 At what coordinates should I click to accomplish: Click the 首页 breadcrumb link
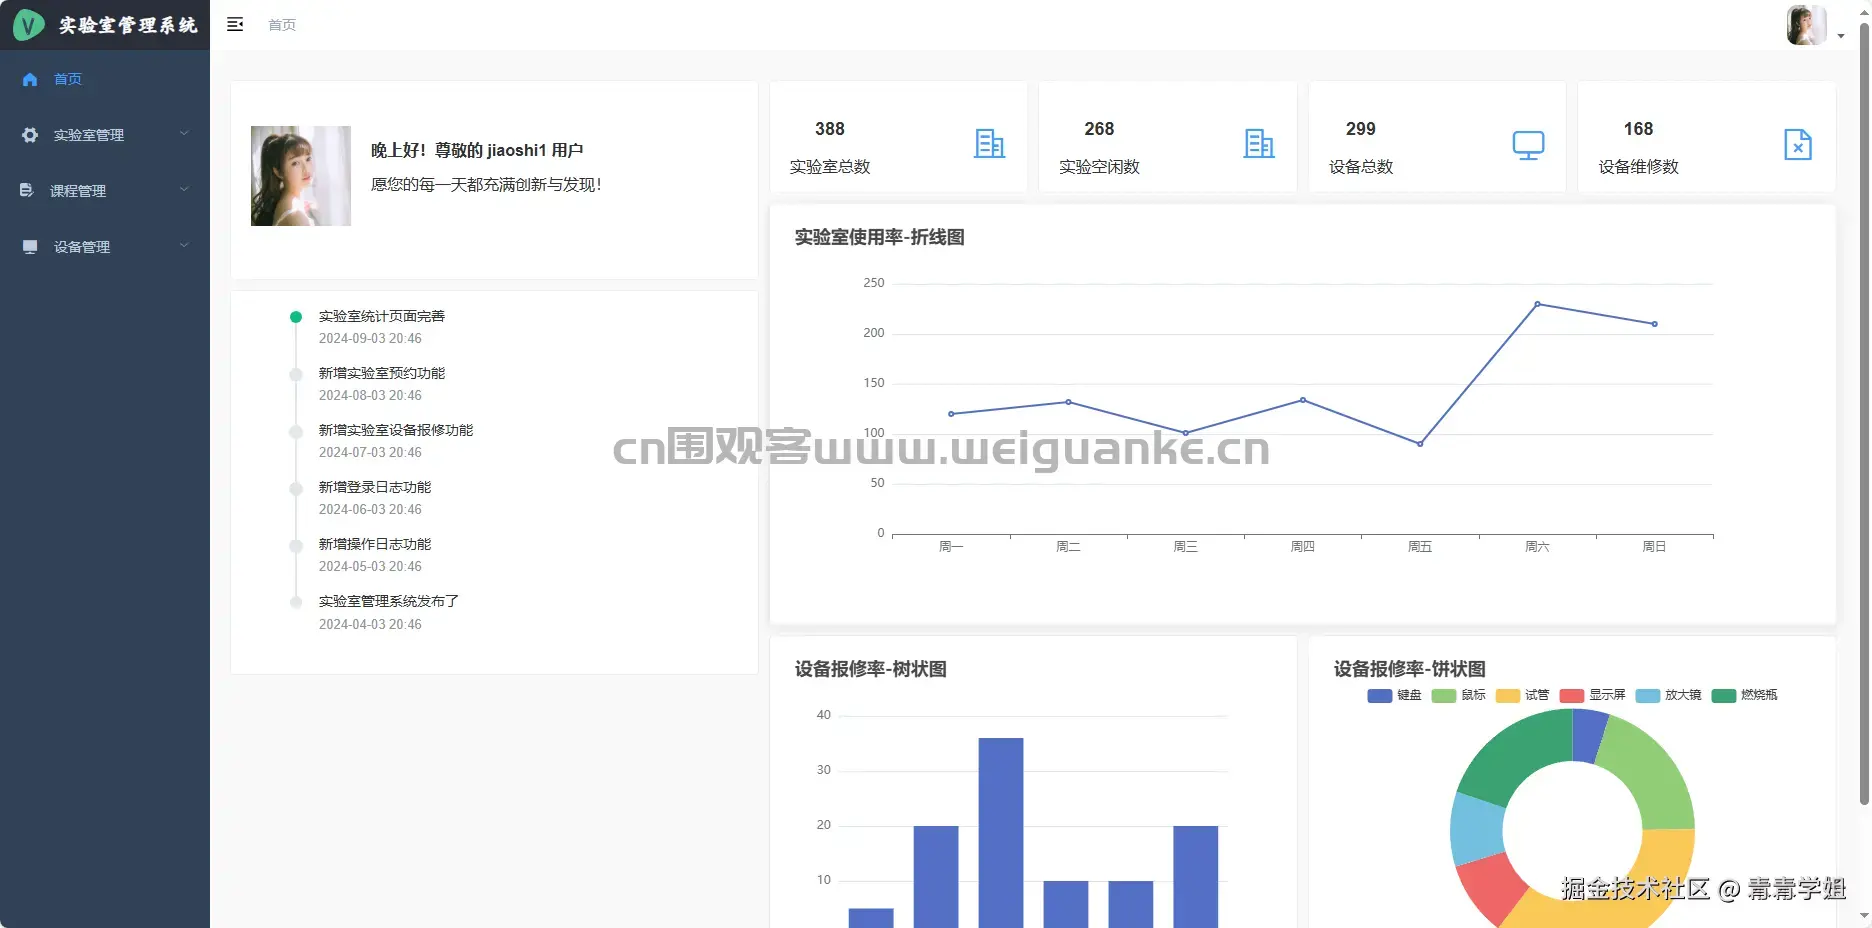pyautogui.click(x=282, y=25)
